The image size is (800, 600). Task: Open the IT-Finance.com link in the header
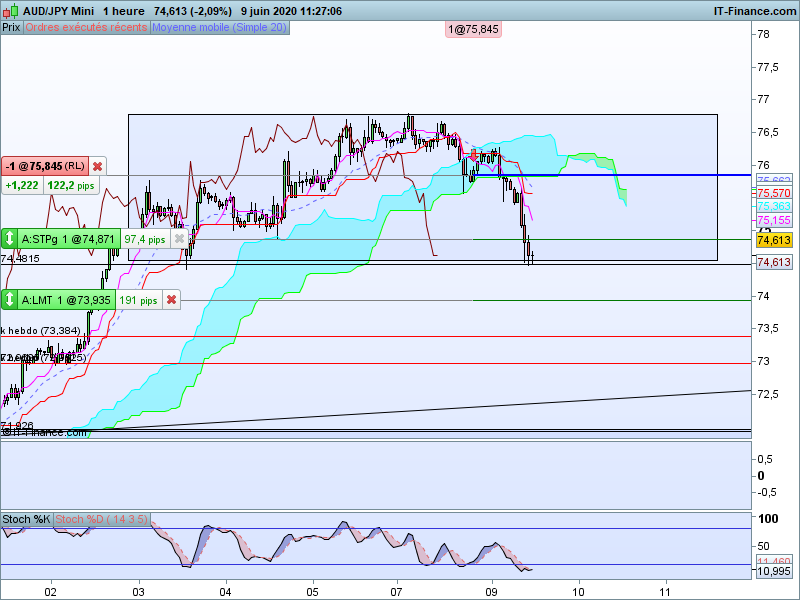click(755, 11)
